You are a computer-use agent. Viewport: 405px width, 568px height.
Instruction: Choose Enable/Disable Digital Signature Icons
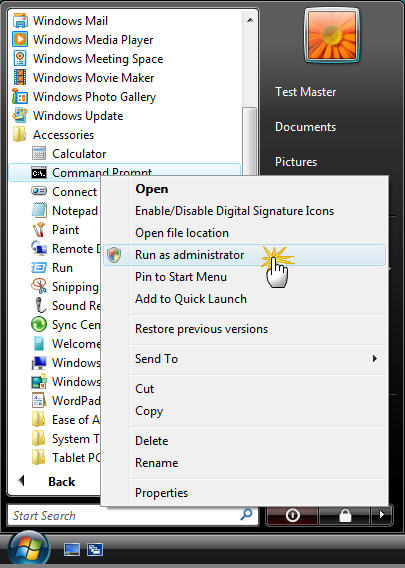(234, 211)
